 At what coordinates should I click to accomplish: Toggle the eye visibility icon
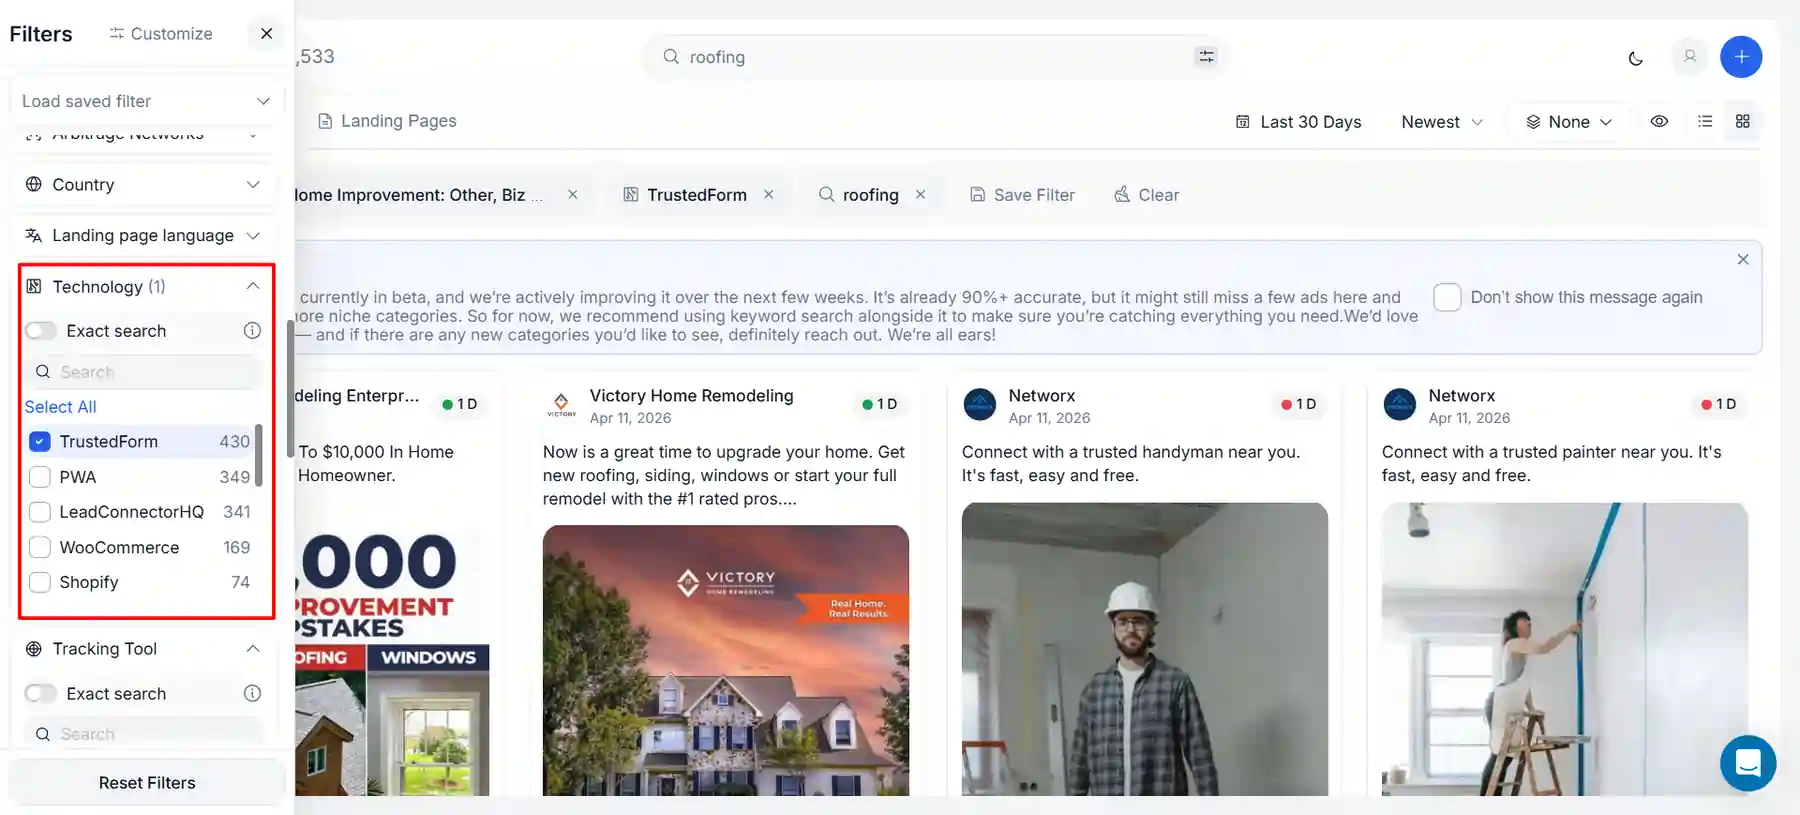pos(1659,122)
